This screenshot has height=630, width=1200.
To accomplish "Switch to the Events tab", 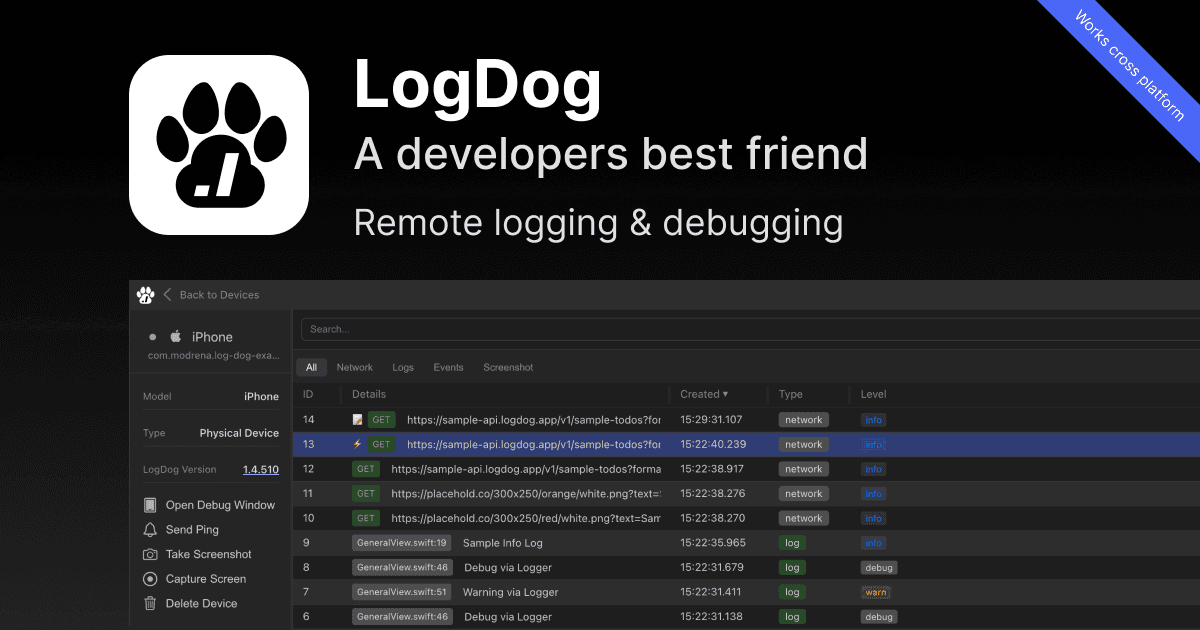I will 448,368.
